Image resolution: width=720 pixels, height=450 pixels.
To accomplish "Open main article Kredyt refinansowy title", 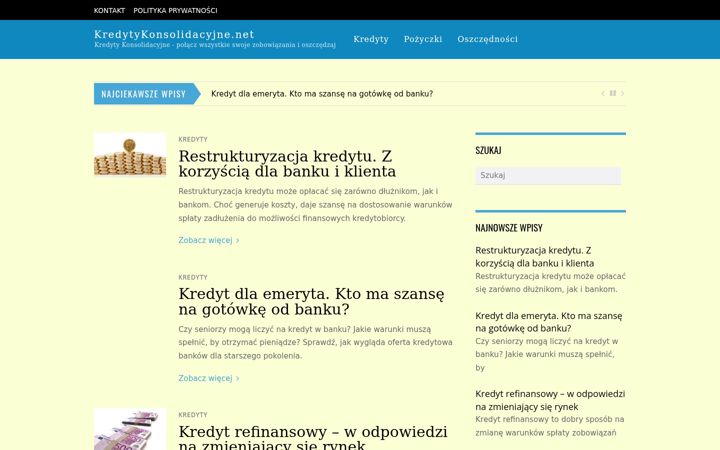I will (313, 437).
